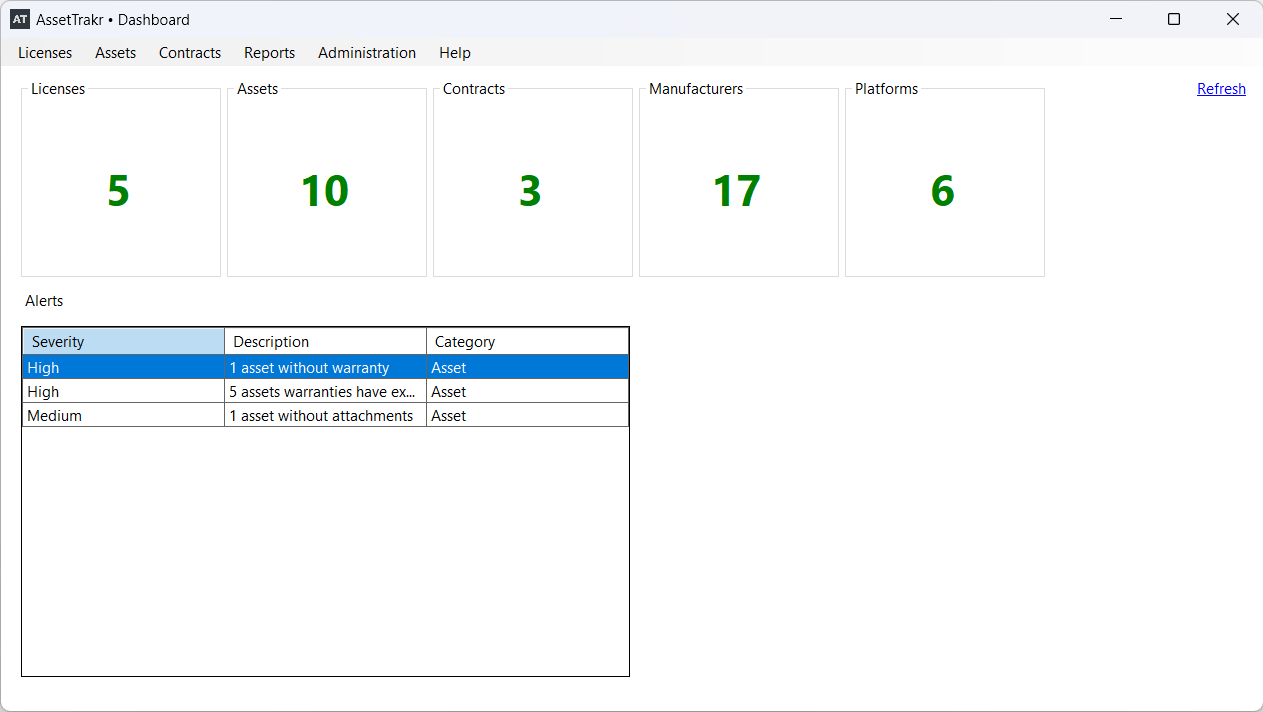
Task: Open the Help menu
Action: coord(455,53)
